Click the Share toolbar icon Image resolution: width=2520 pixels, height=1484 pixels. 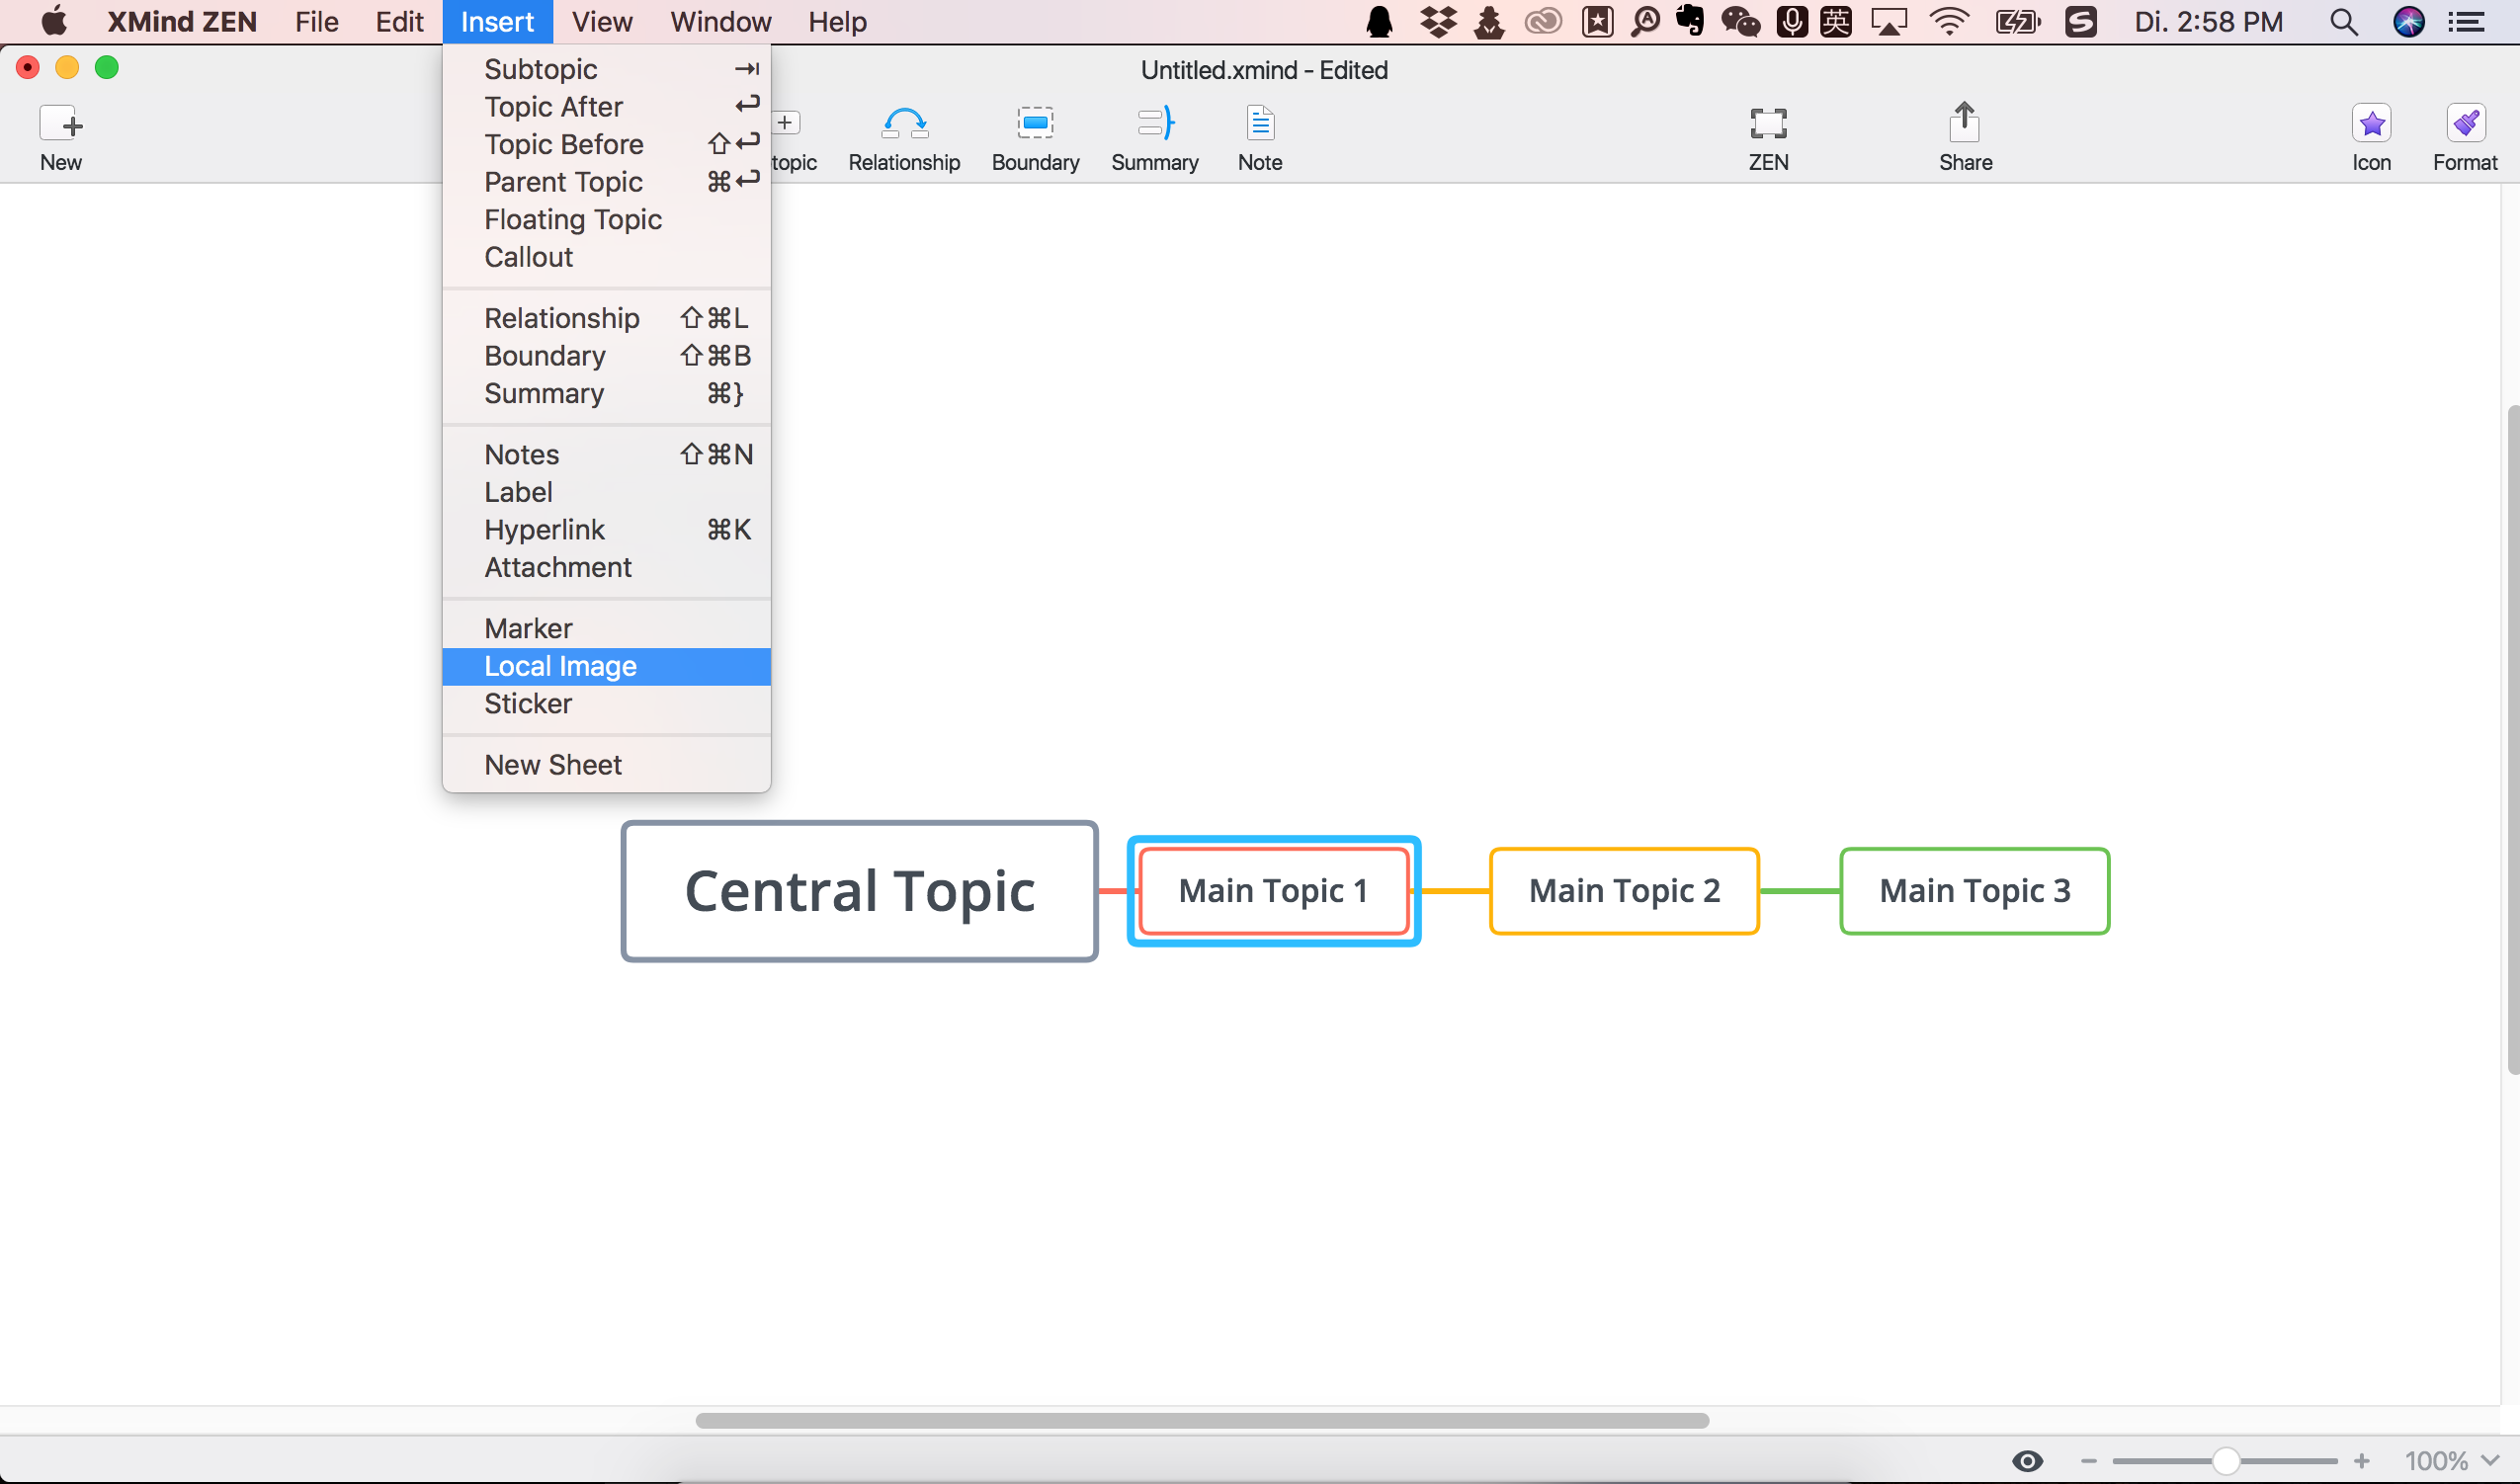coord(1965,122)
